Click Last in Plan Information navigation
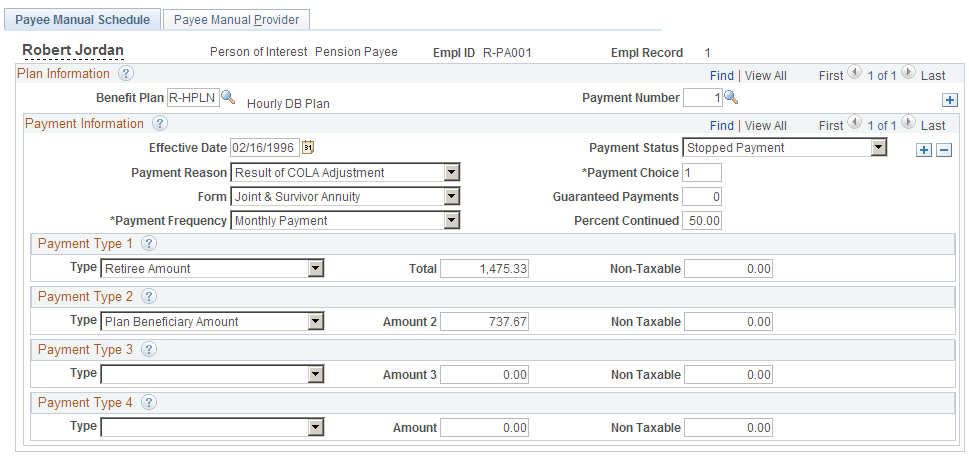The image size is (969, 458). [x=933, y=75]
